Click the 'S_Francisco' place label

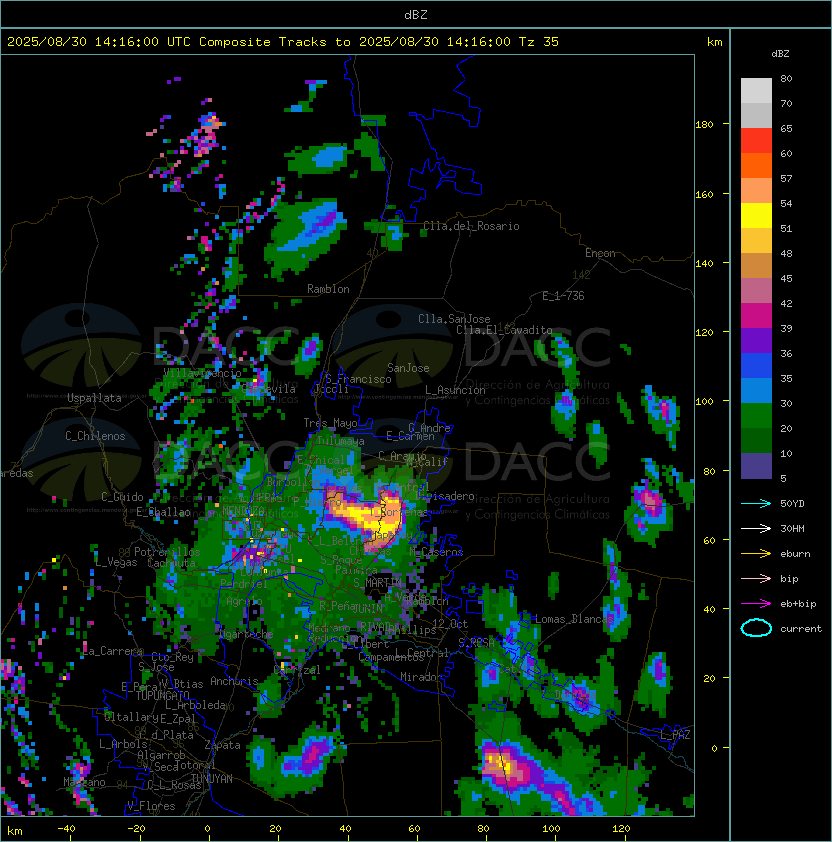tap(358, 379)
